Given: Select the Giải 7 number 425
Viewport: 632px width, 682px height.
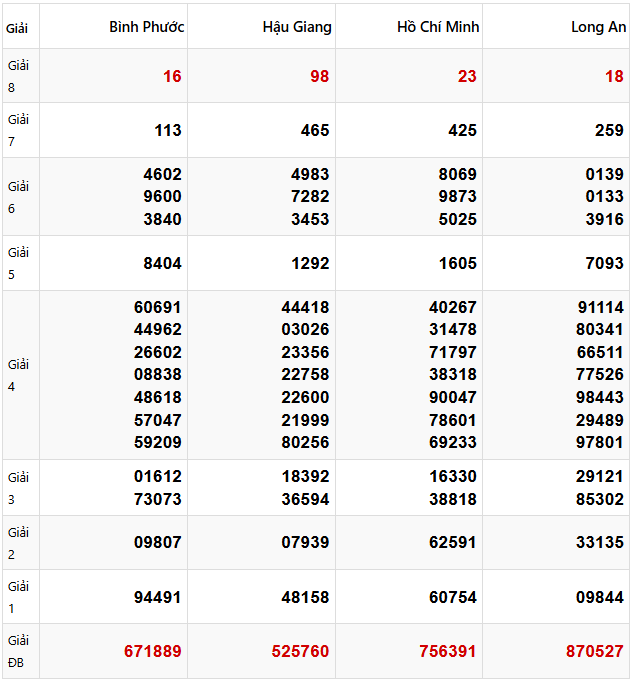Looking at the screenshot, I should tap(463, 130).
